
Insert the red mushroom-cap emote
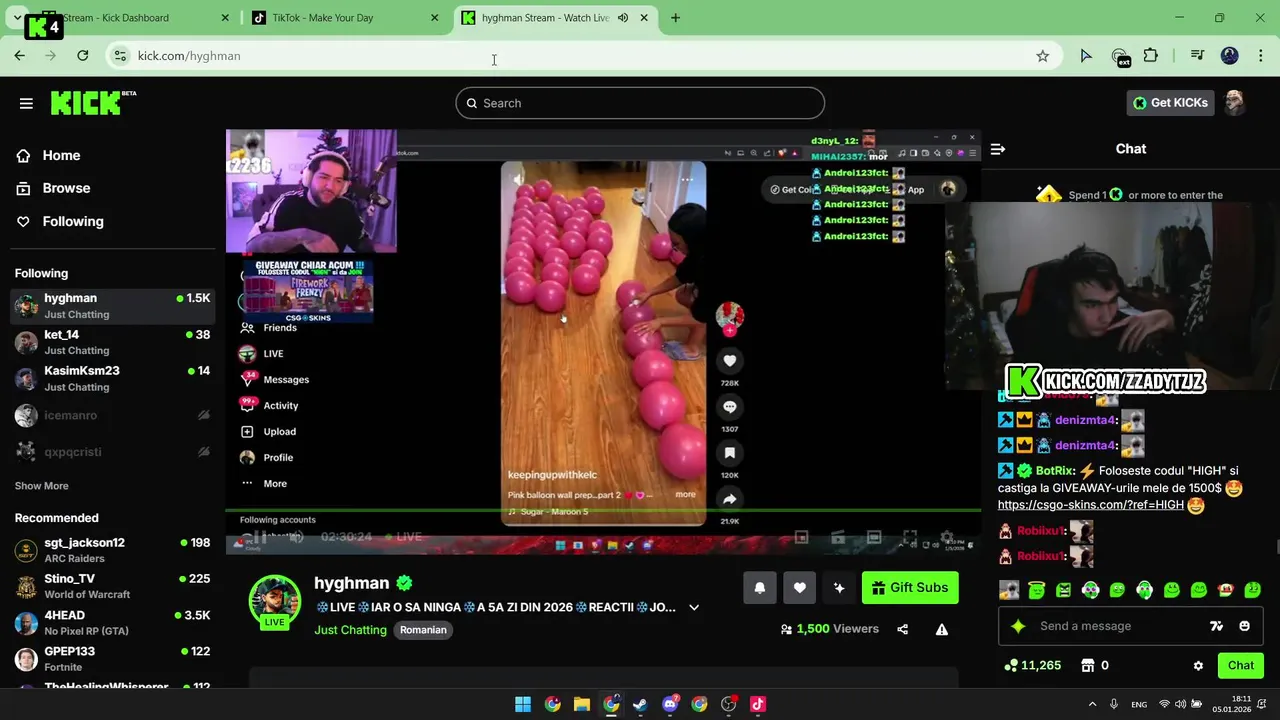click(x=1225, y=590)
